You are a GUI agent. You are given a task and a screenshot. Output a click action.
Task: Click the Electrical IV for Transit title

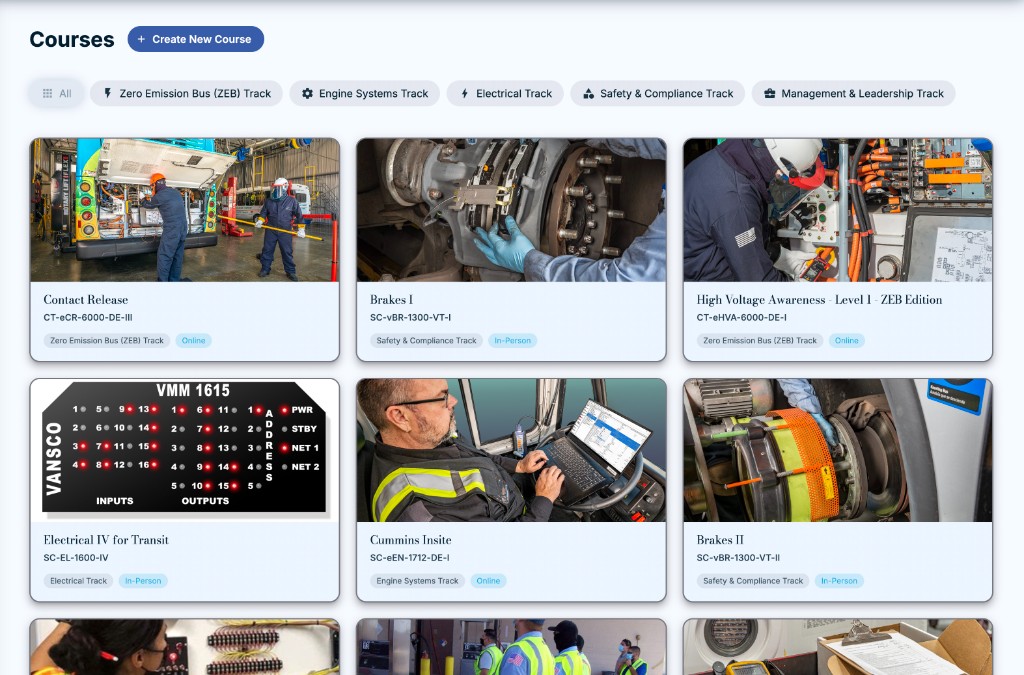[x=106, y=540]
